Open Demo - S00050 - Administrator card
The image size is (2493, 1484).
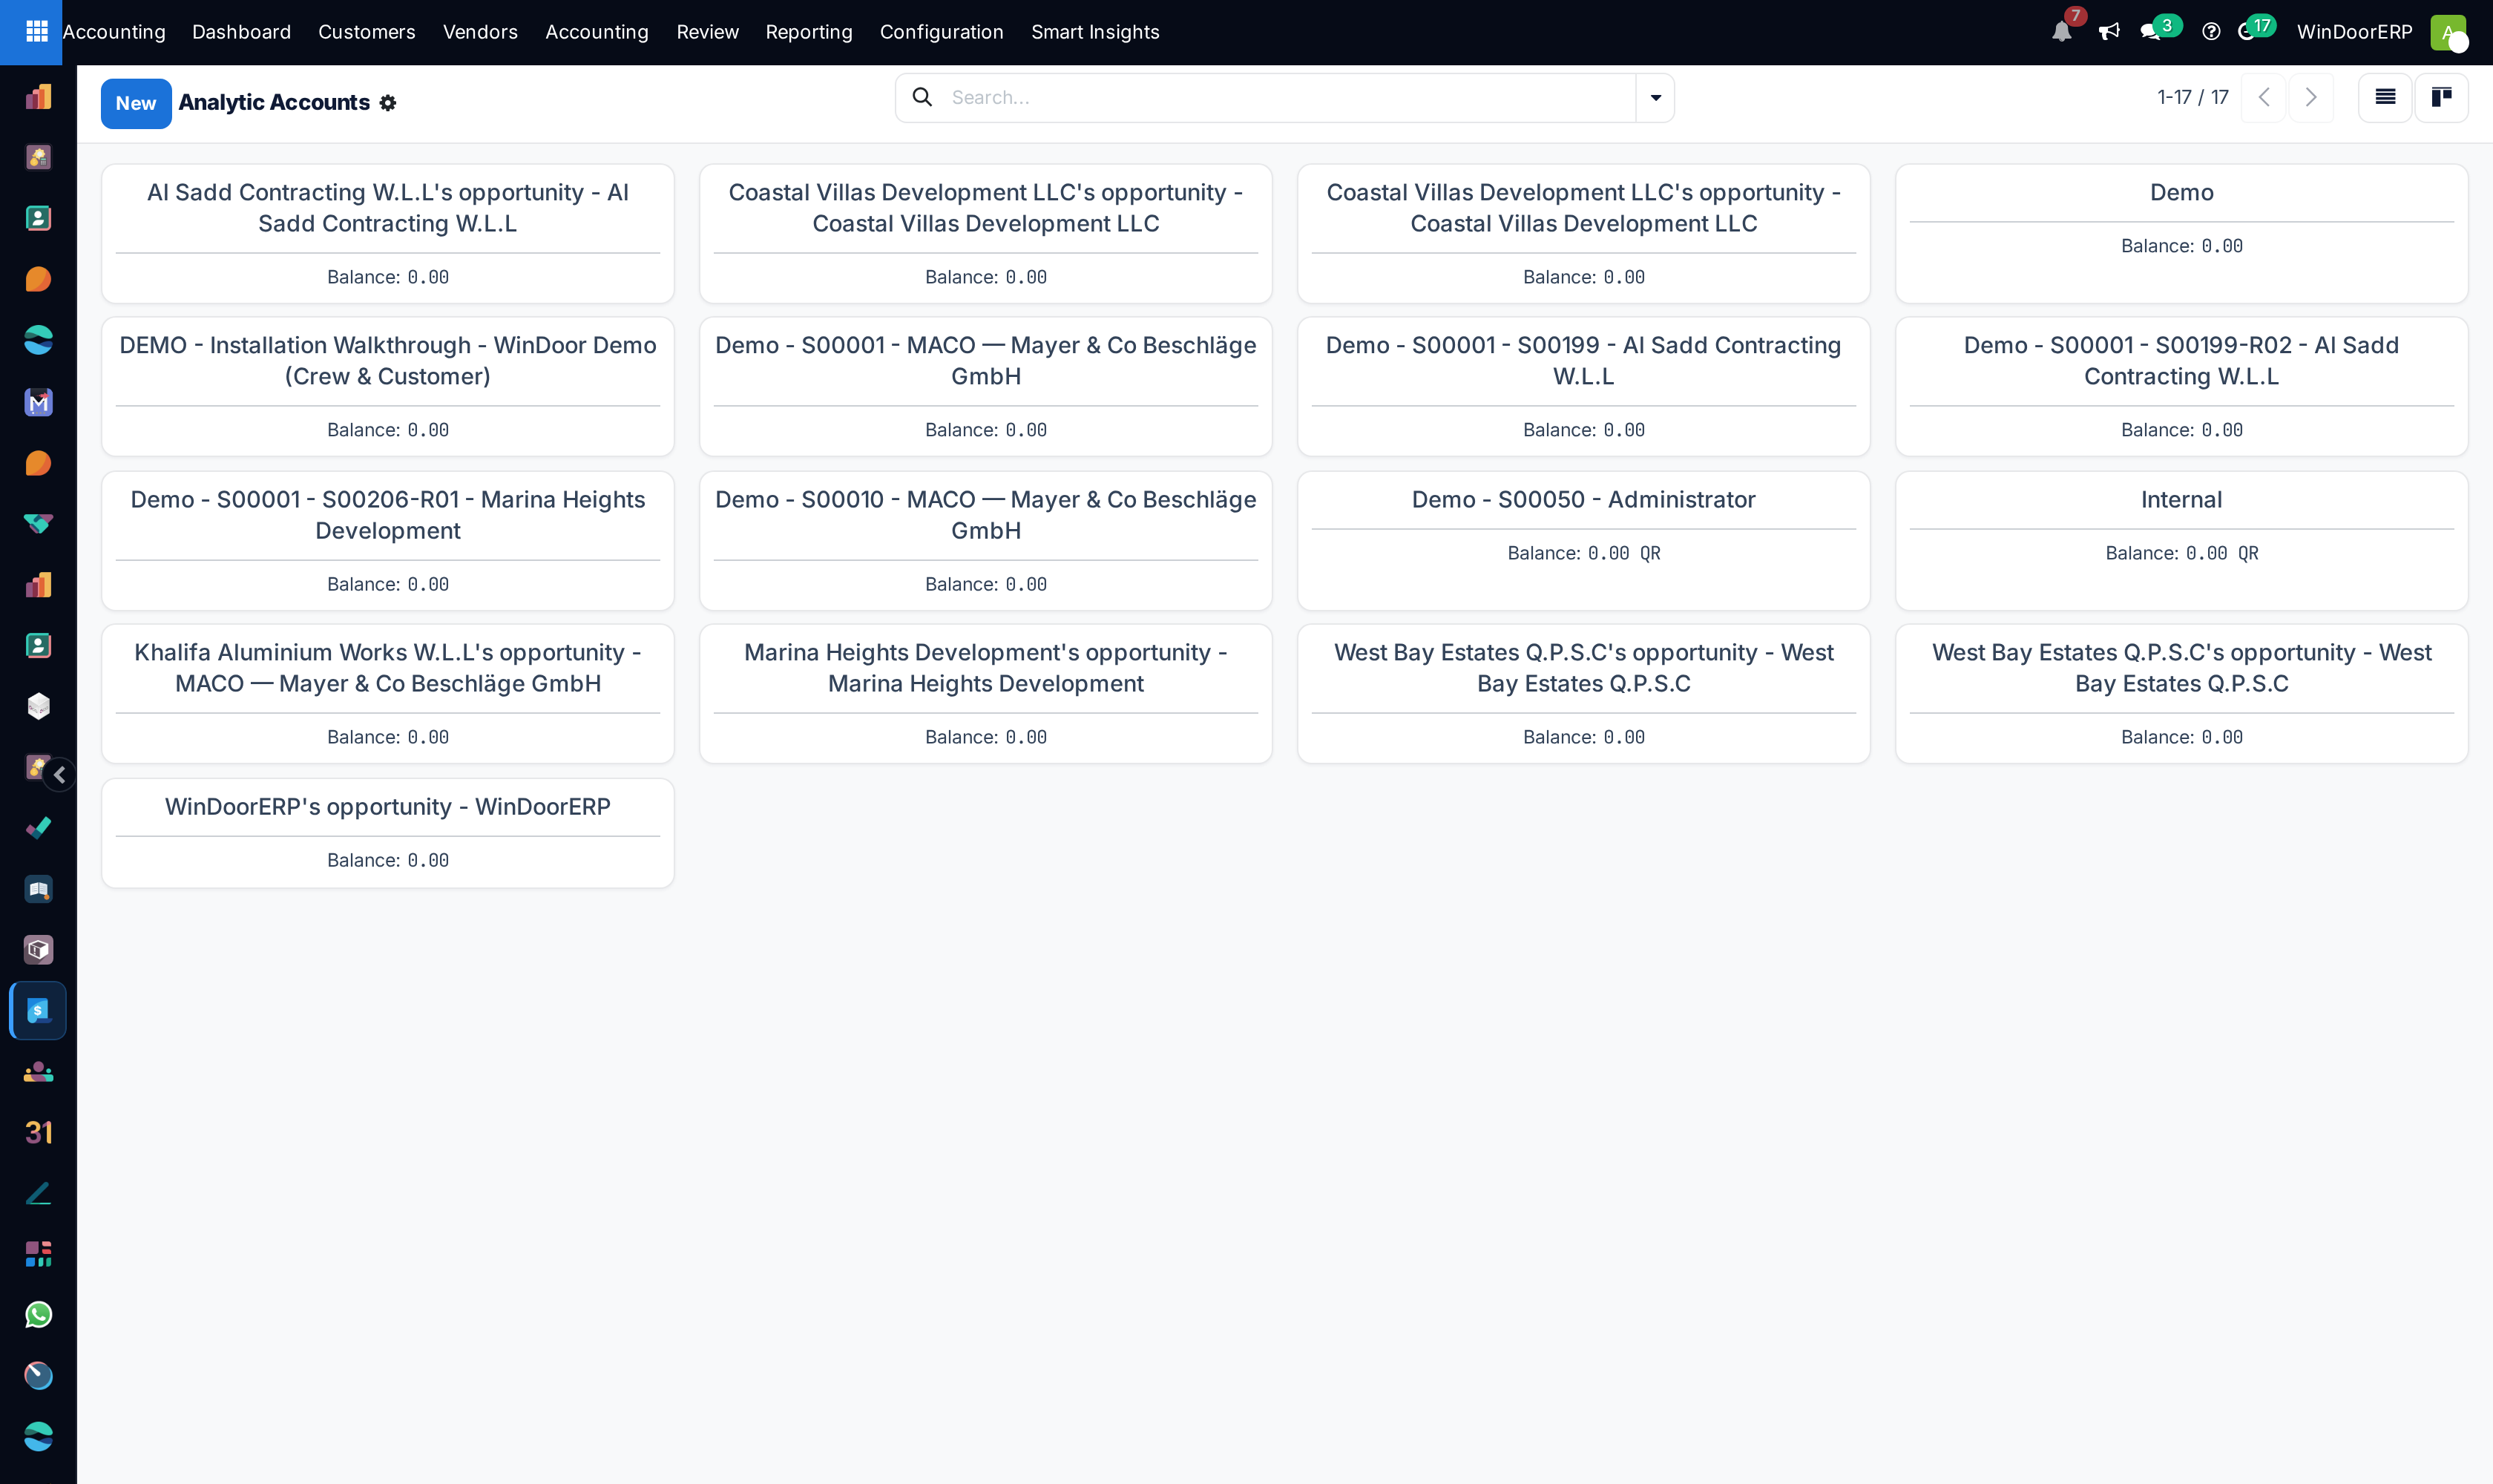pos(1583,541)
